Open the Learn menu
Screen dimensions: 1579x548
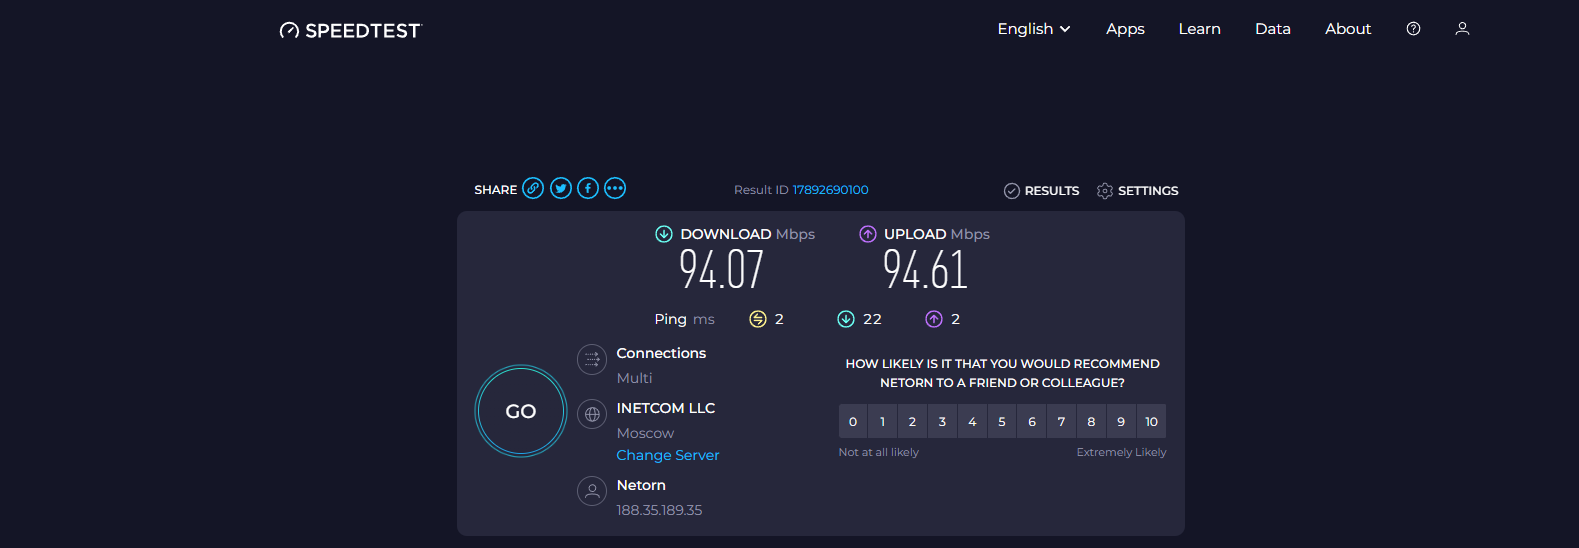click(x=1199, y=29)
